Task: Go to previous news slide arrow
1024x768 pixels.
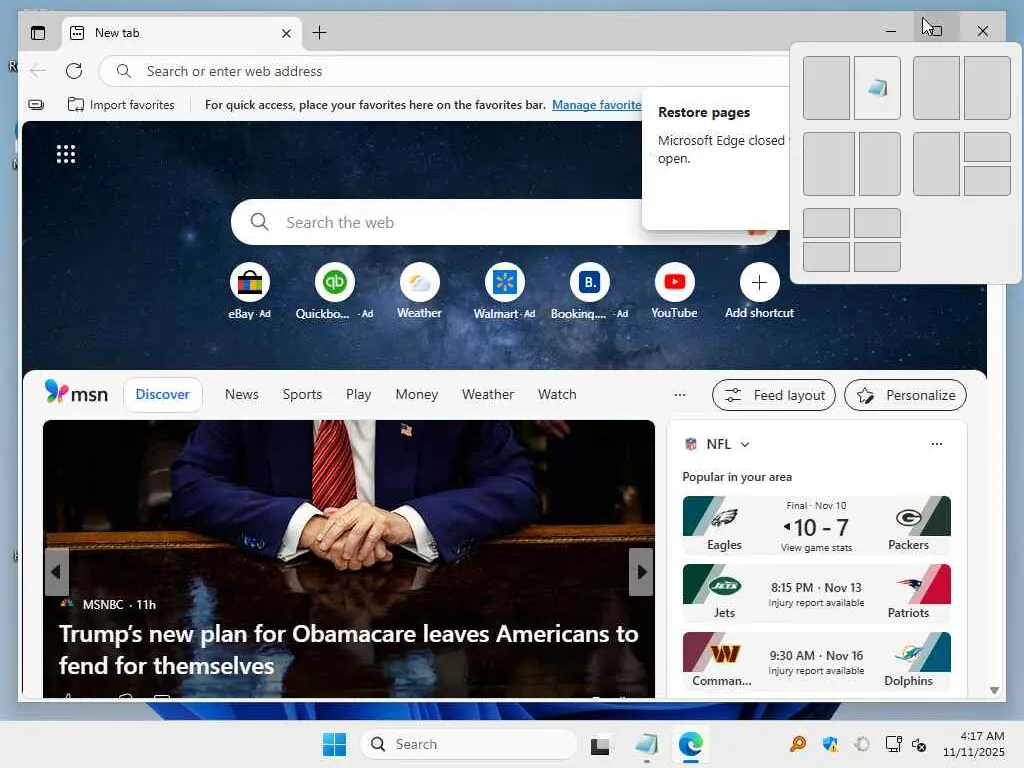Action: pyautogui.click(x=56, y=572)
